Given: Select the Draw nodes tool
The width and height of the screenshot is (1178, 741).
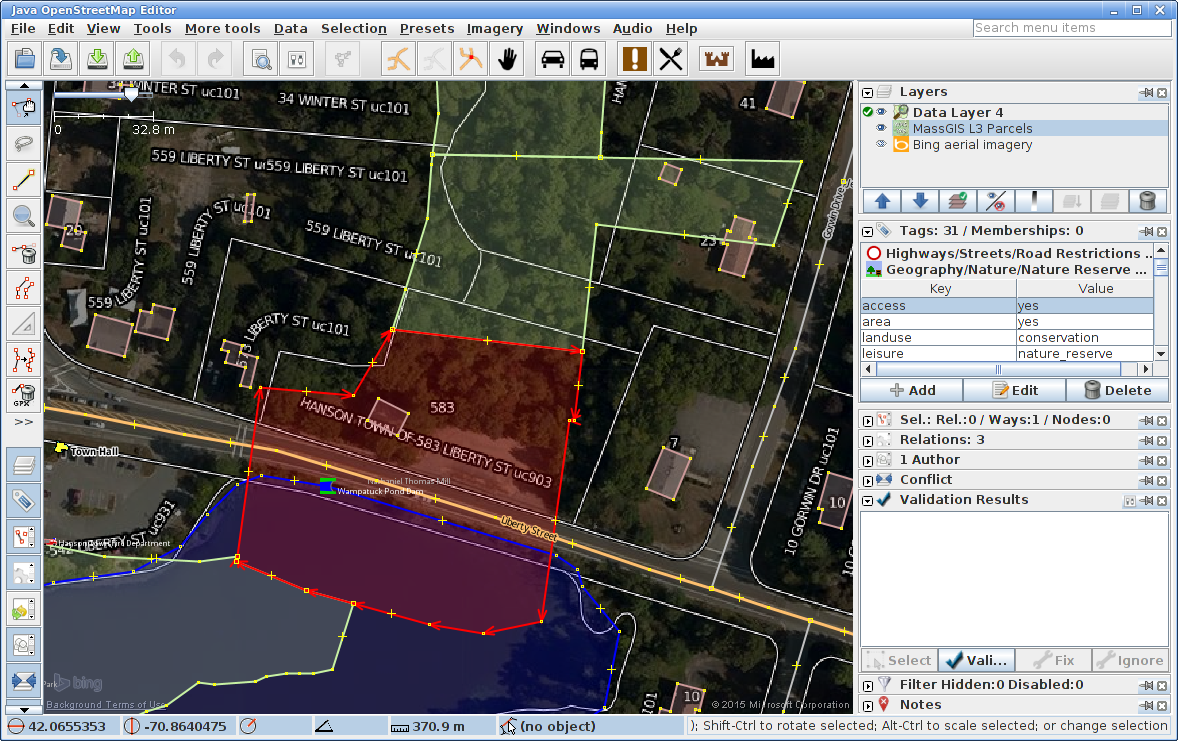Looking at the screenshot, I should tap(24, 180).
